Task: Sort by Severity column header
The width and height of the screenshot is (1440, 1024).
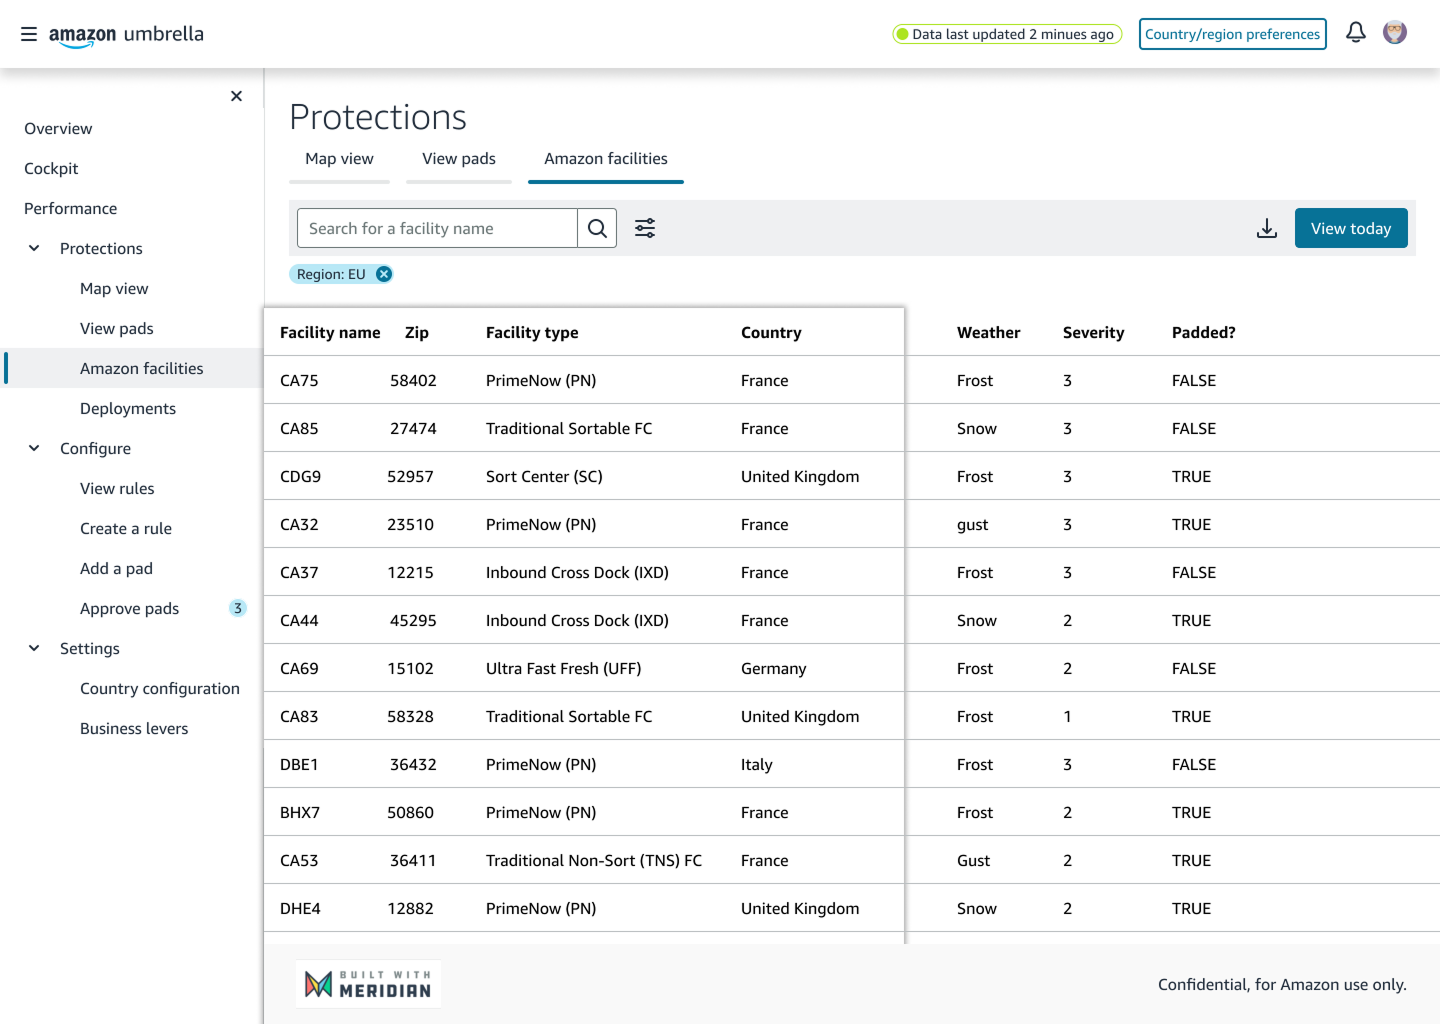Action: pyautogui.click(x=1093, y=332)
